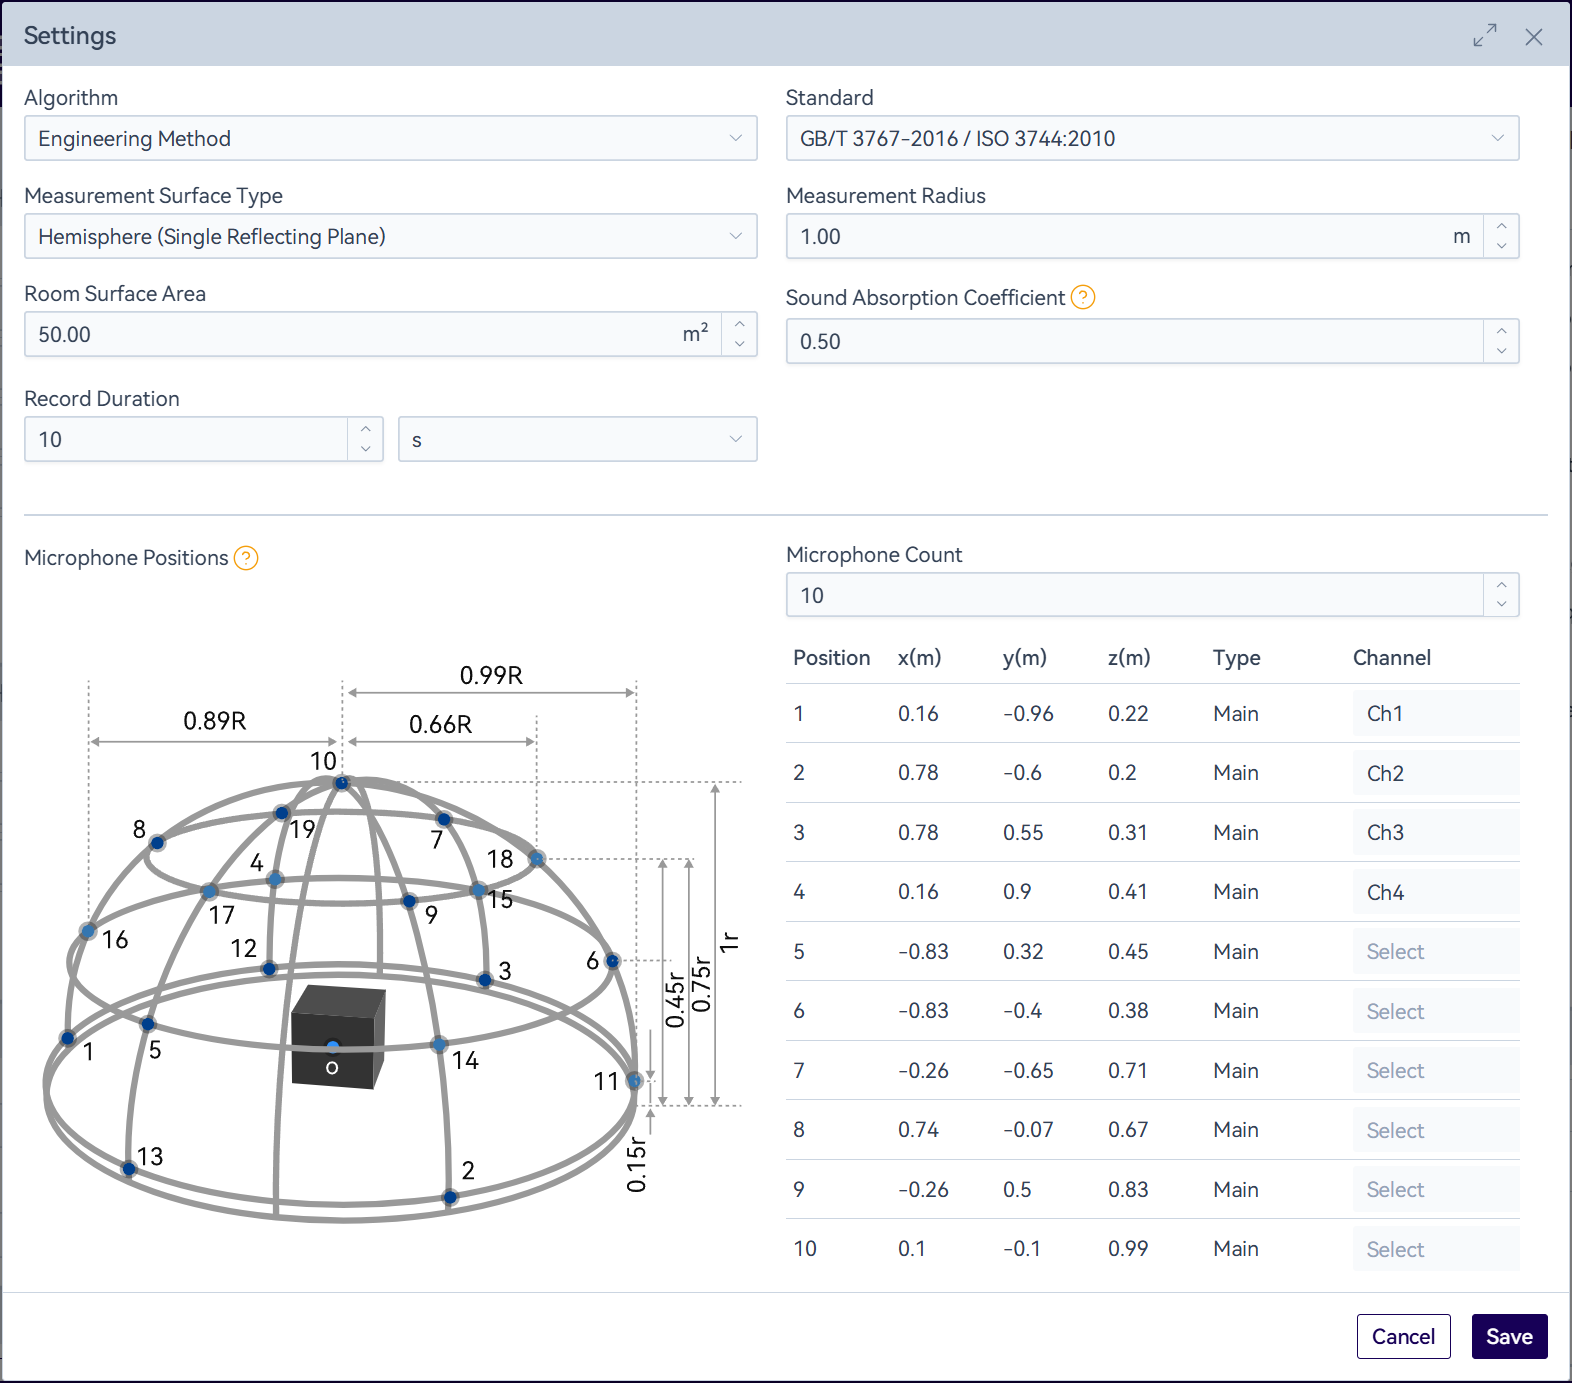Decrease Room Surface Area with down arrow
Image resolution: width=1572 pixels, height=1383 pixels.
[x=739, y=344]
